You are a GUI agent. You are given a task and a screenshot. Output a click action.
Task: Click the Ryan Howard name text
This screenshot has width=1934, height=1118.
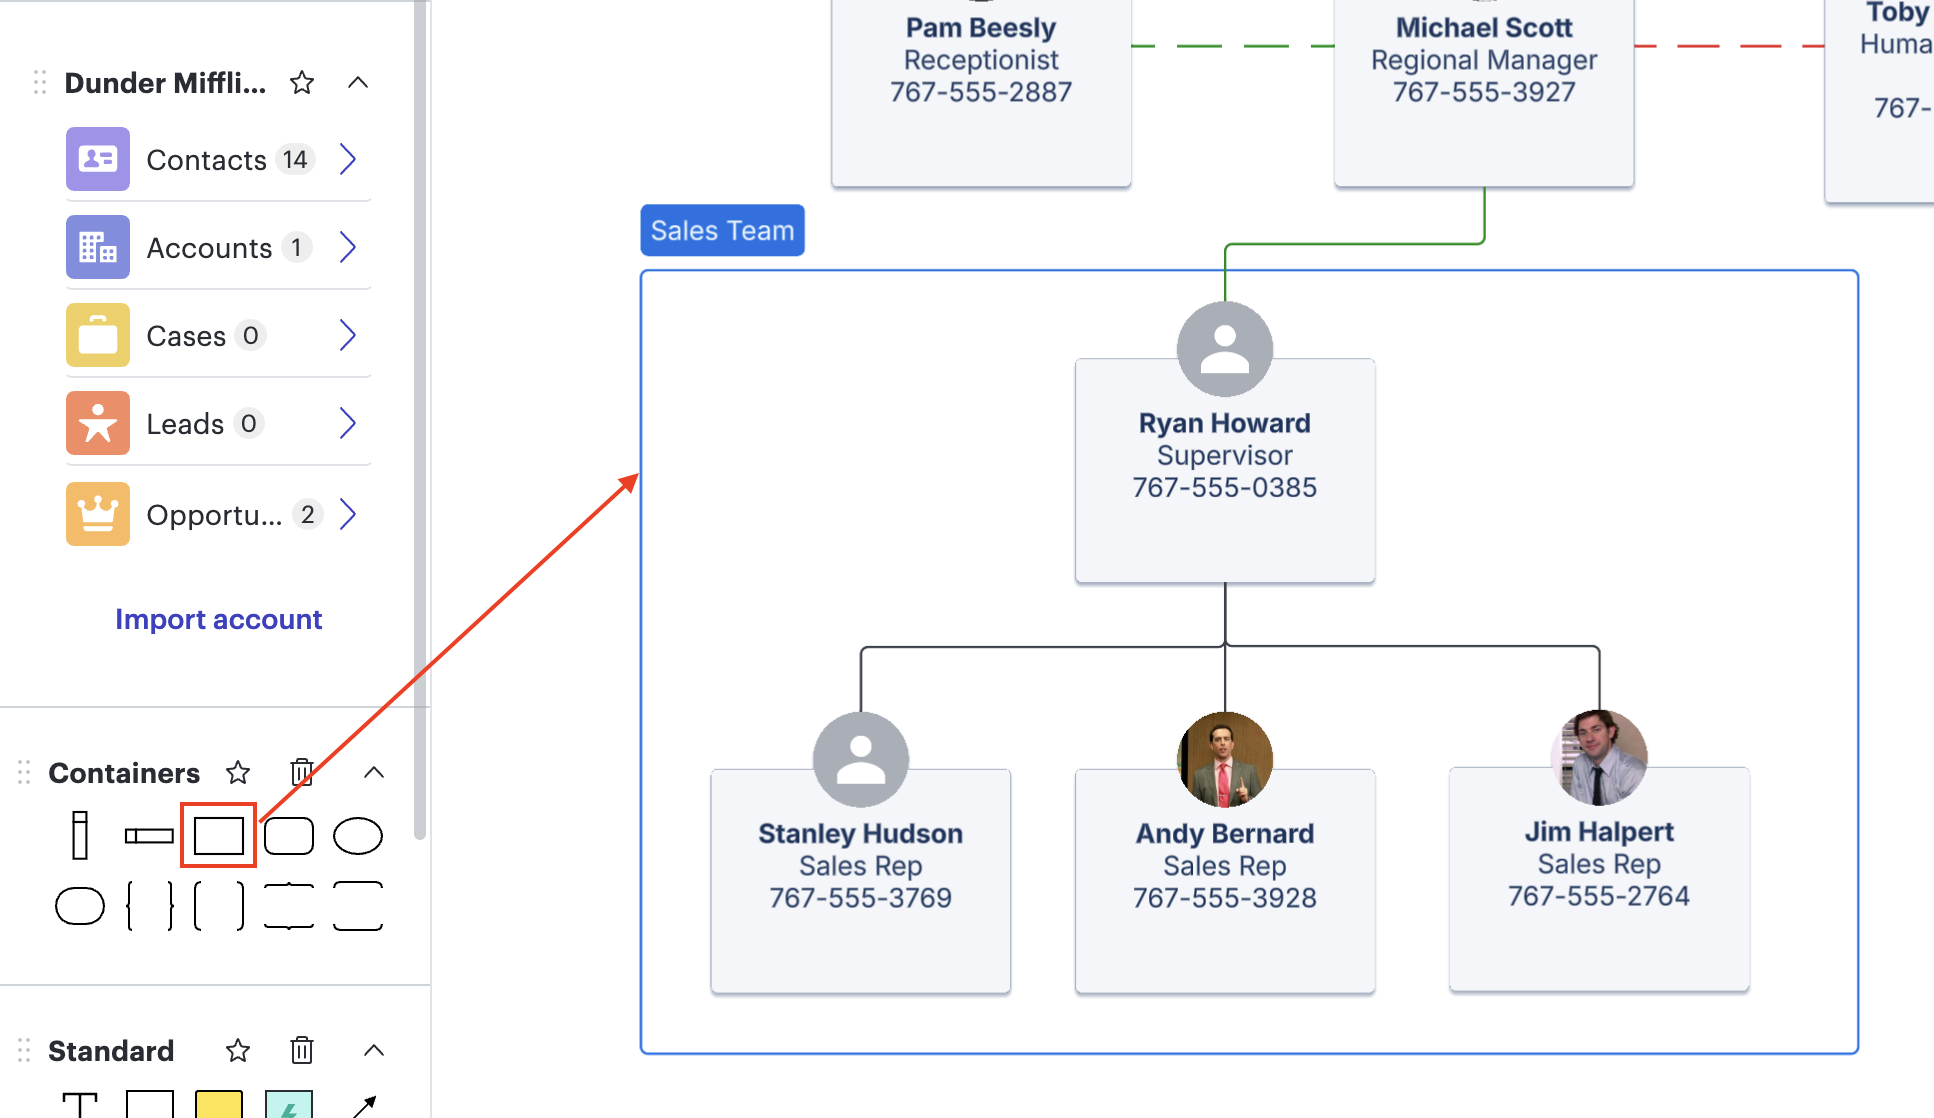(1225, 423)
